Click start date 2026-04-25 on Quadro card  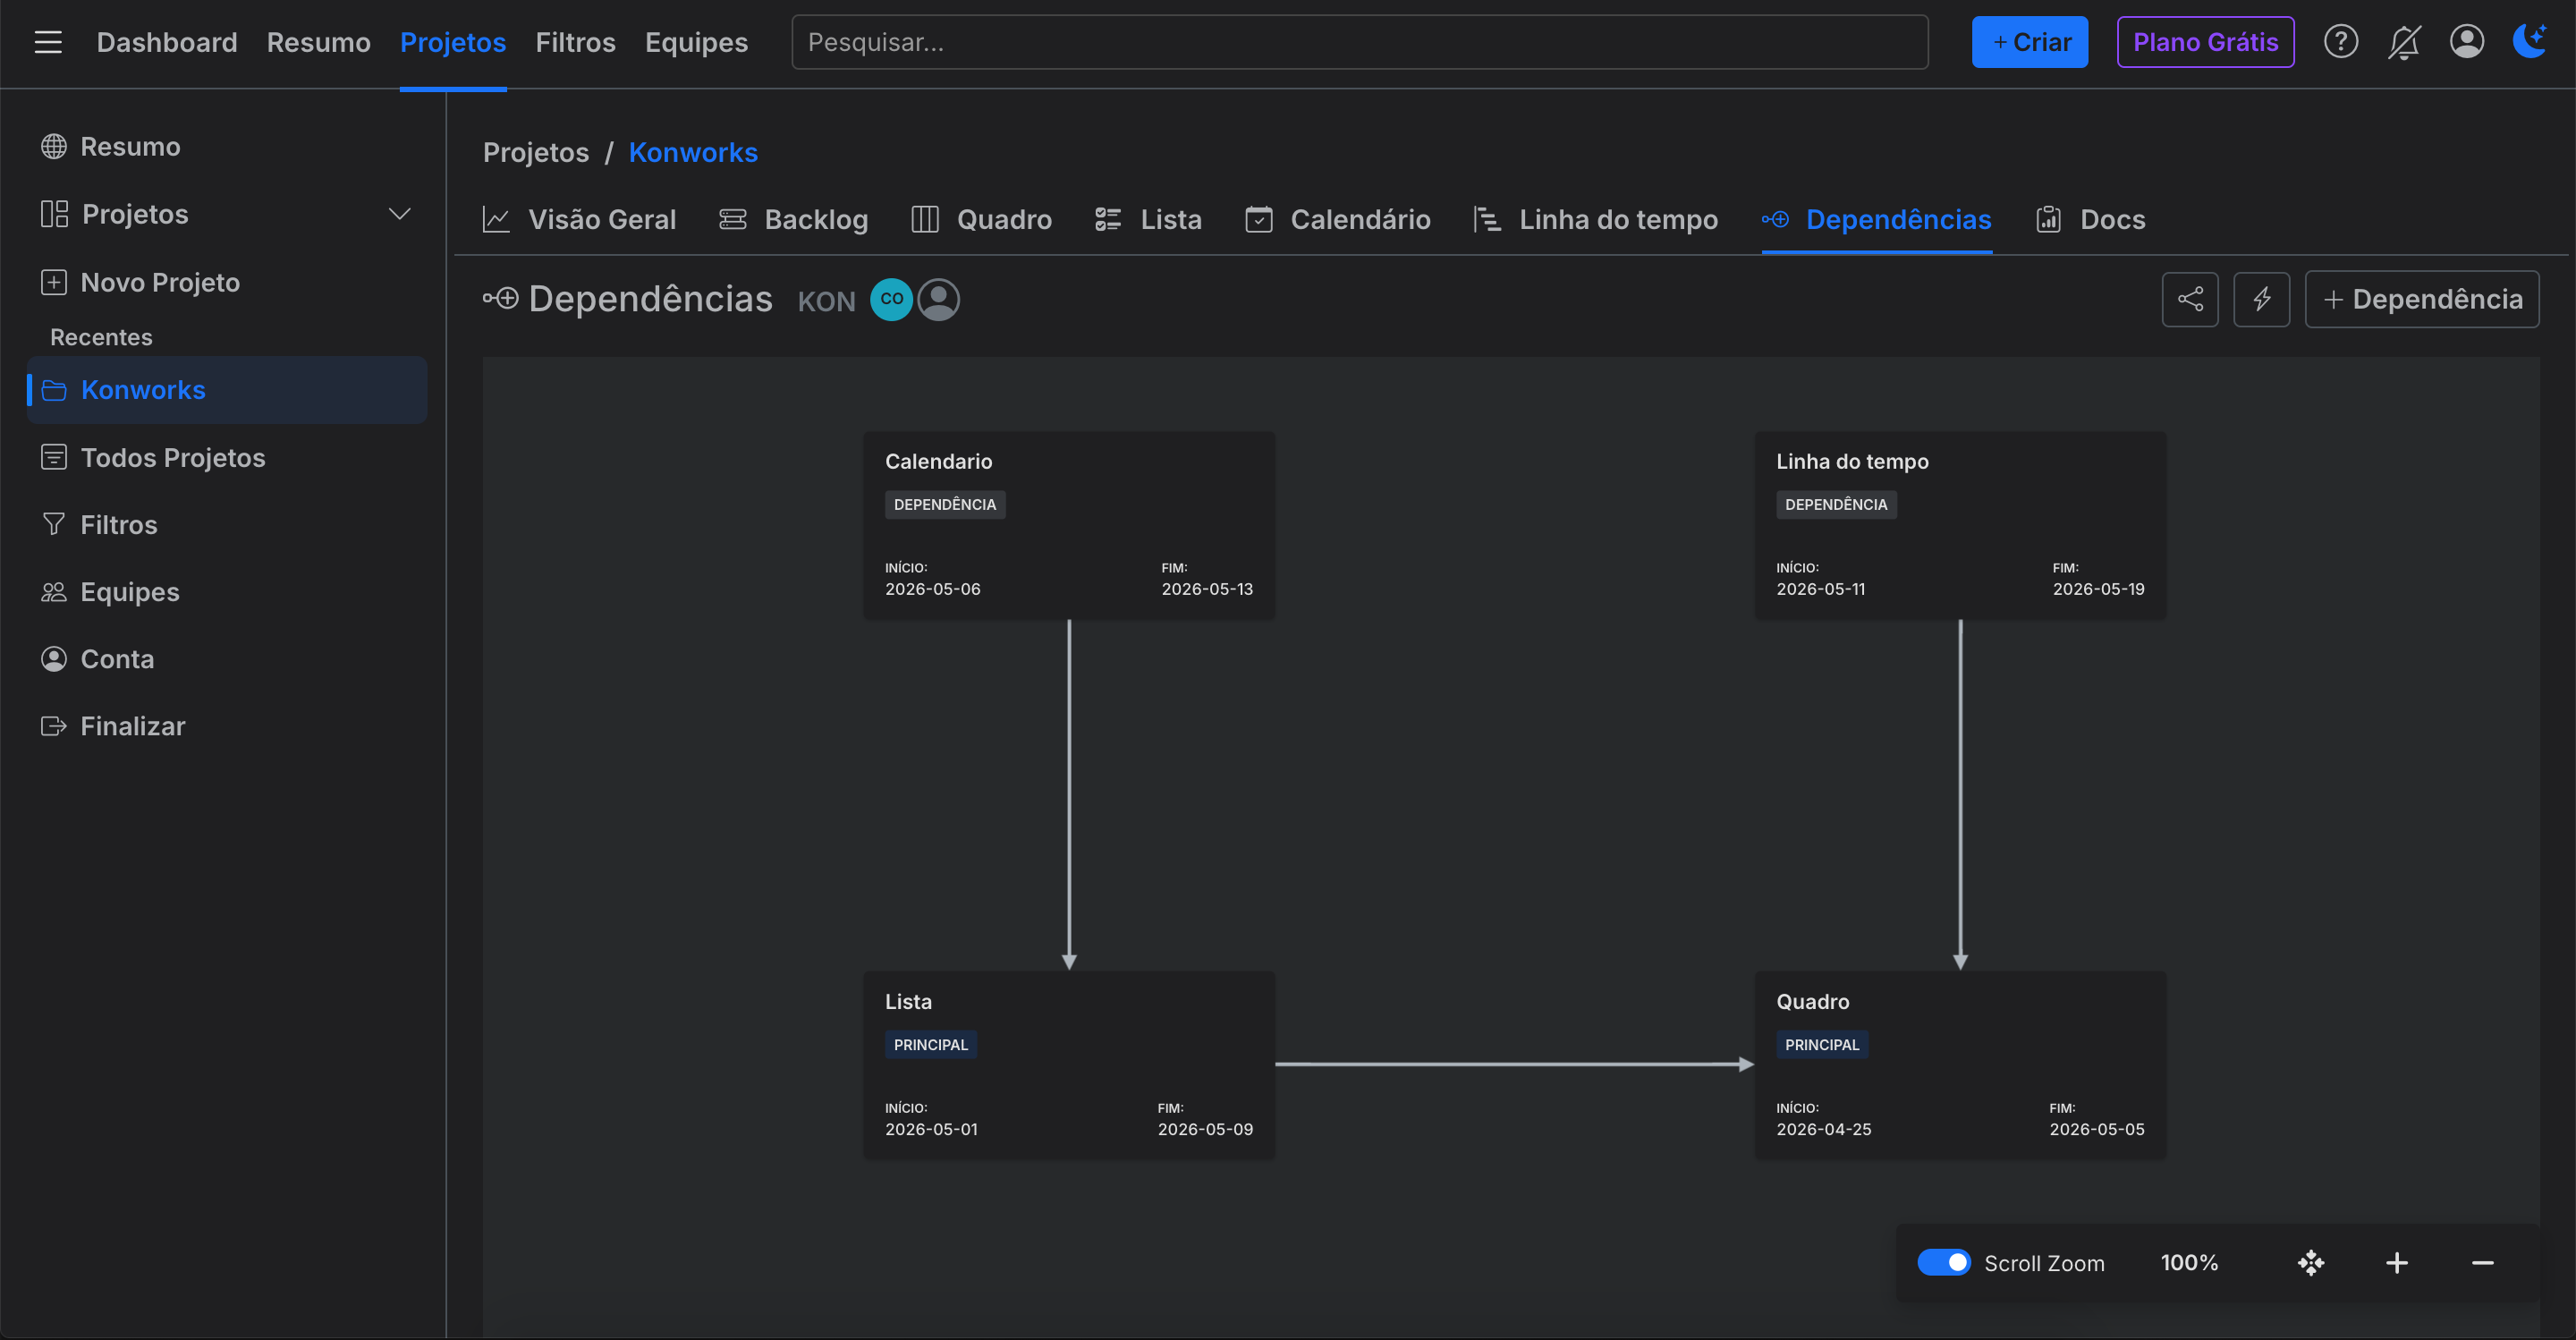(x=1824, y=1129)
